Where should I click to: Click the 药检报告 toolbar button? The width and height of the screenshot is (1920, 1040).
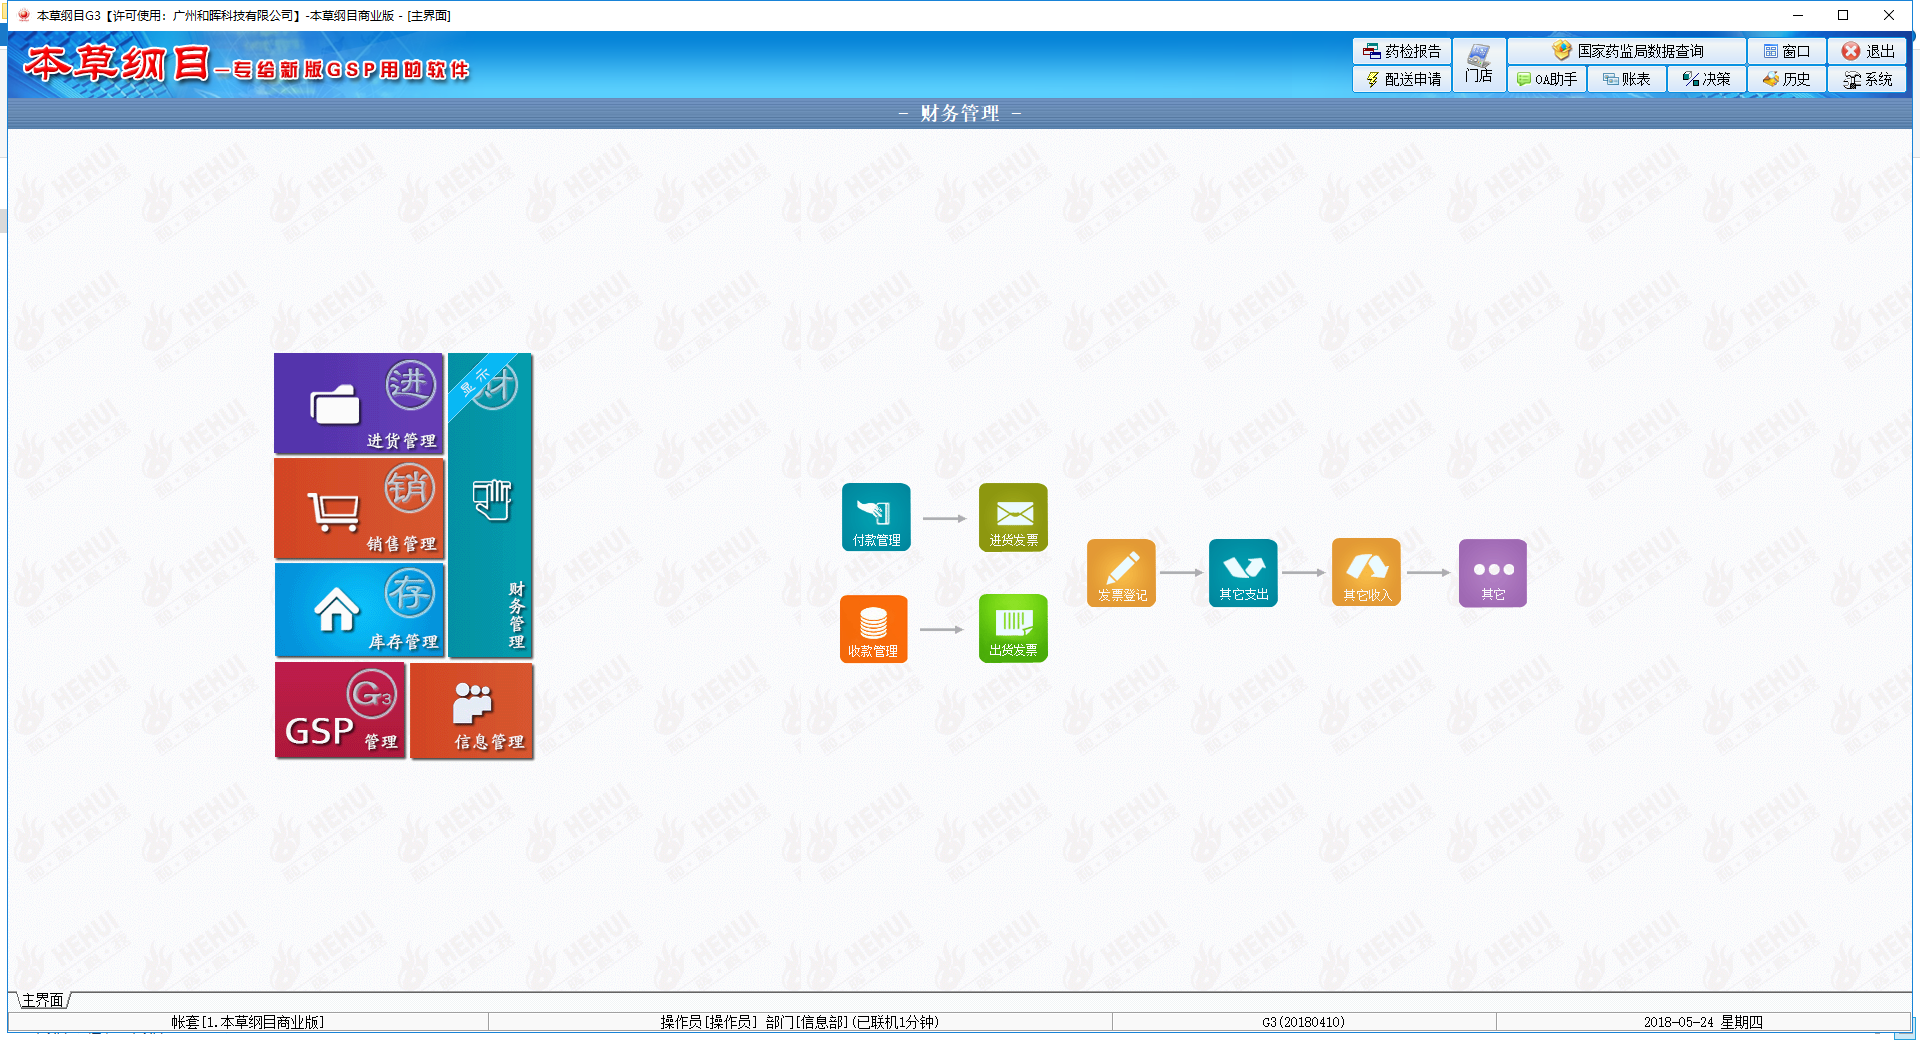point(1402,51)
